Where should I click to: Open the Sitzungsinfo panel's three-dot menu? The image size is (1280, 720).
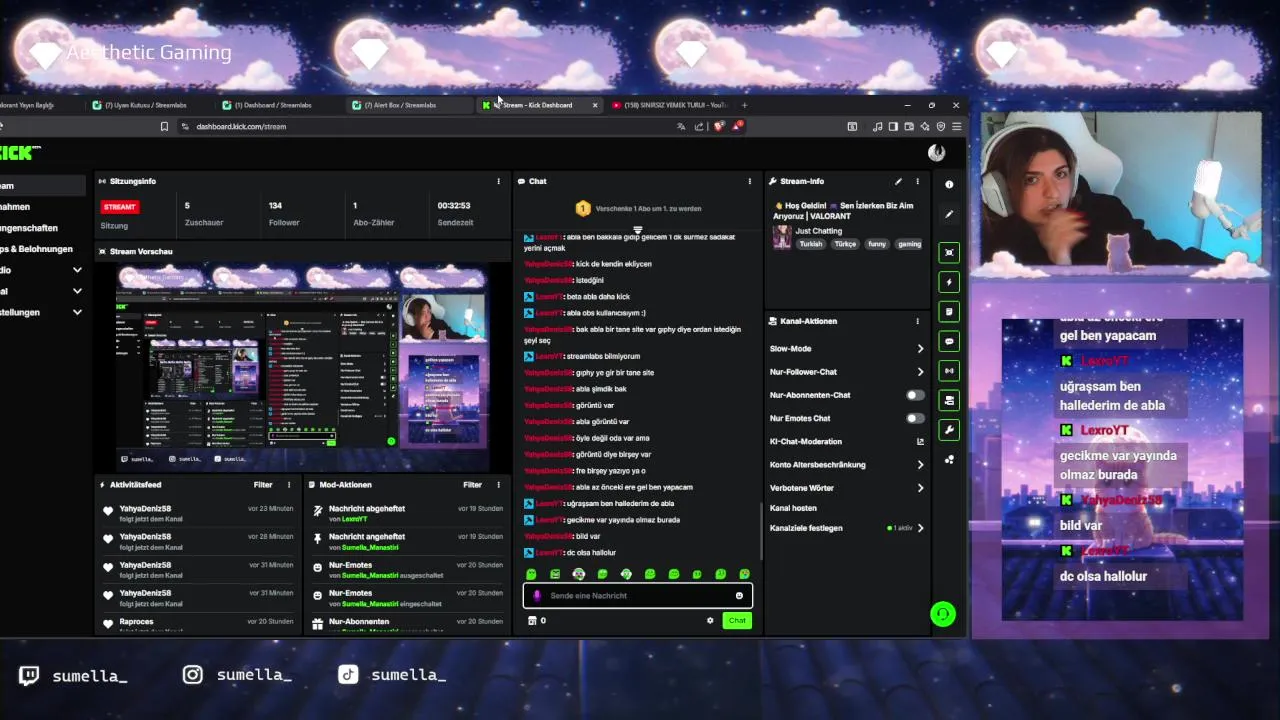click(x=498, y=181)
